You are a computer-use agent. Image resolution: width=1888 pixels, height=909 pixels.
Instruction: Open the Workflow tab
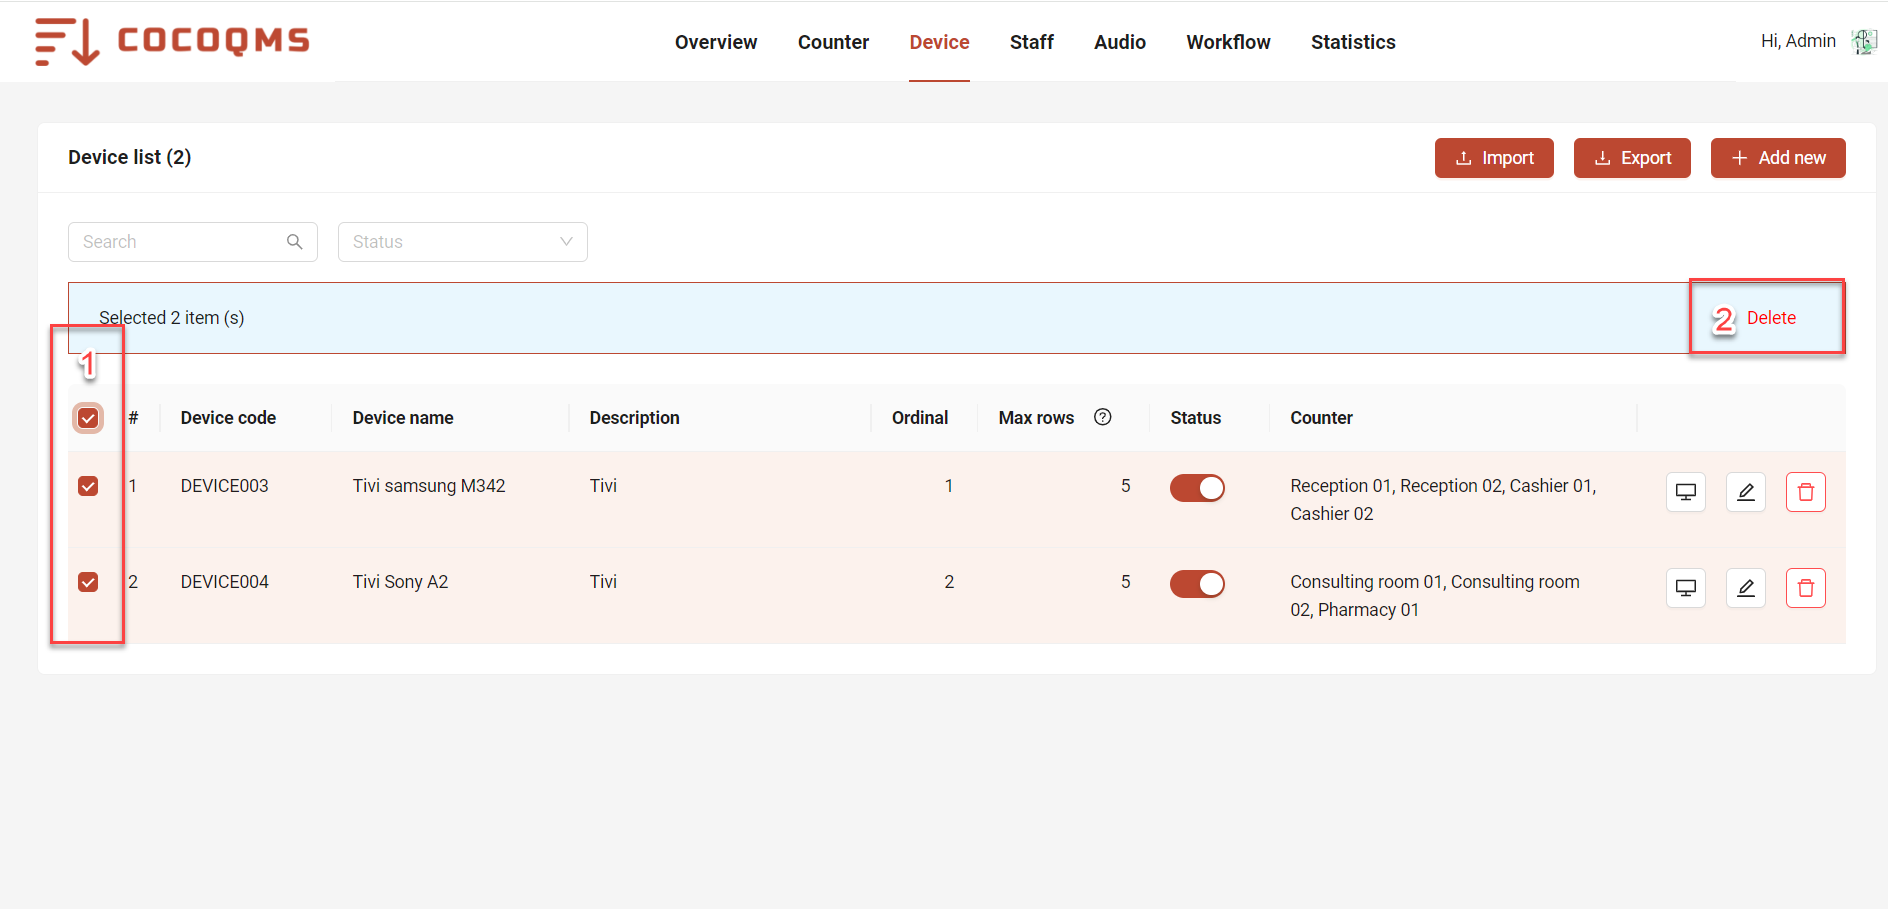1228,42
